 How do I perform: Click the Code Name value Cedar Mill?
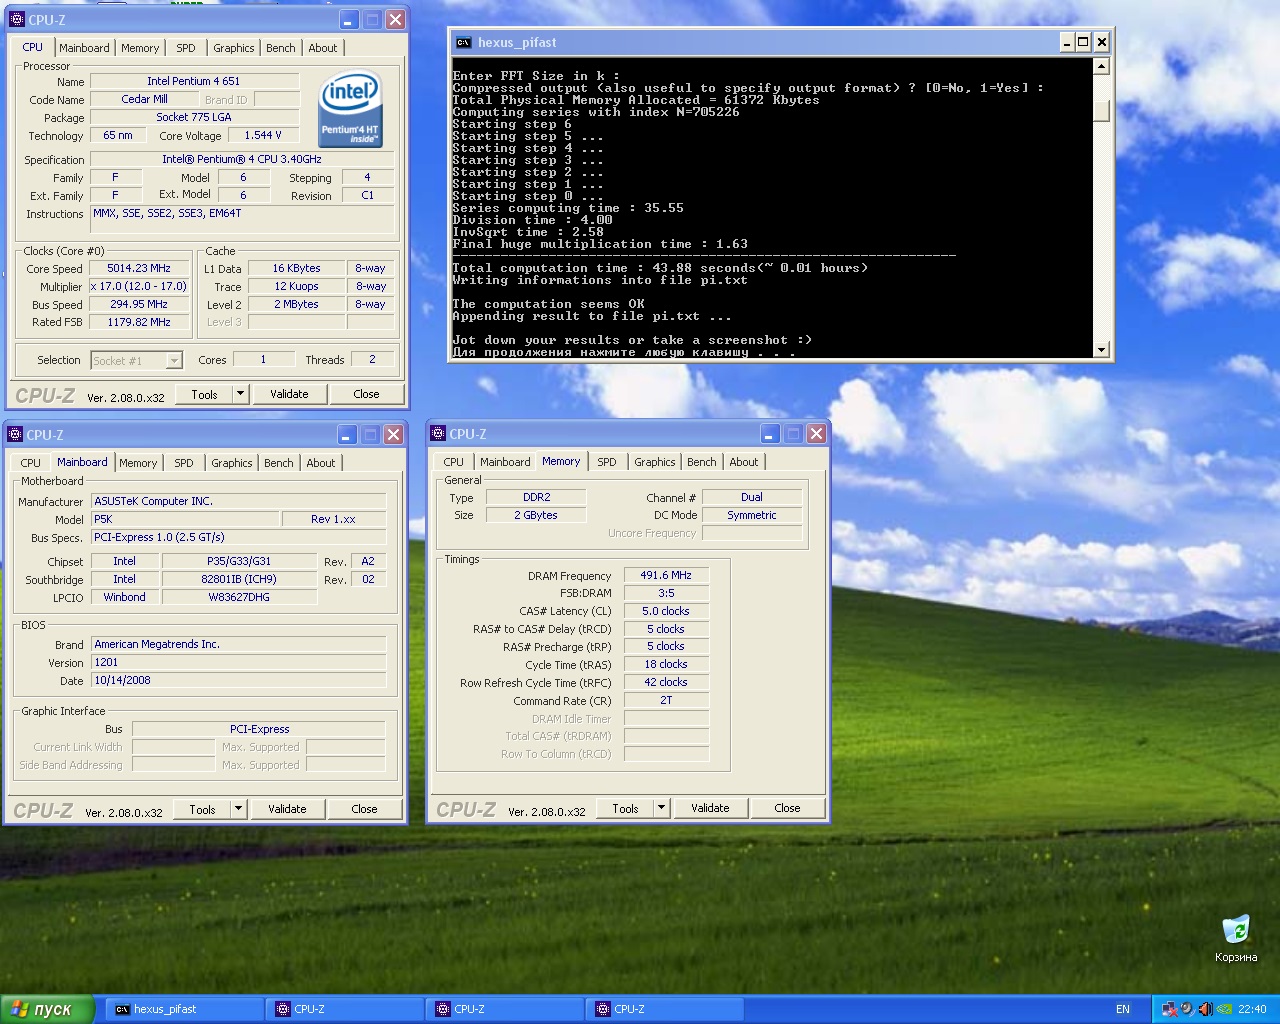[x=144, y=99]
